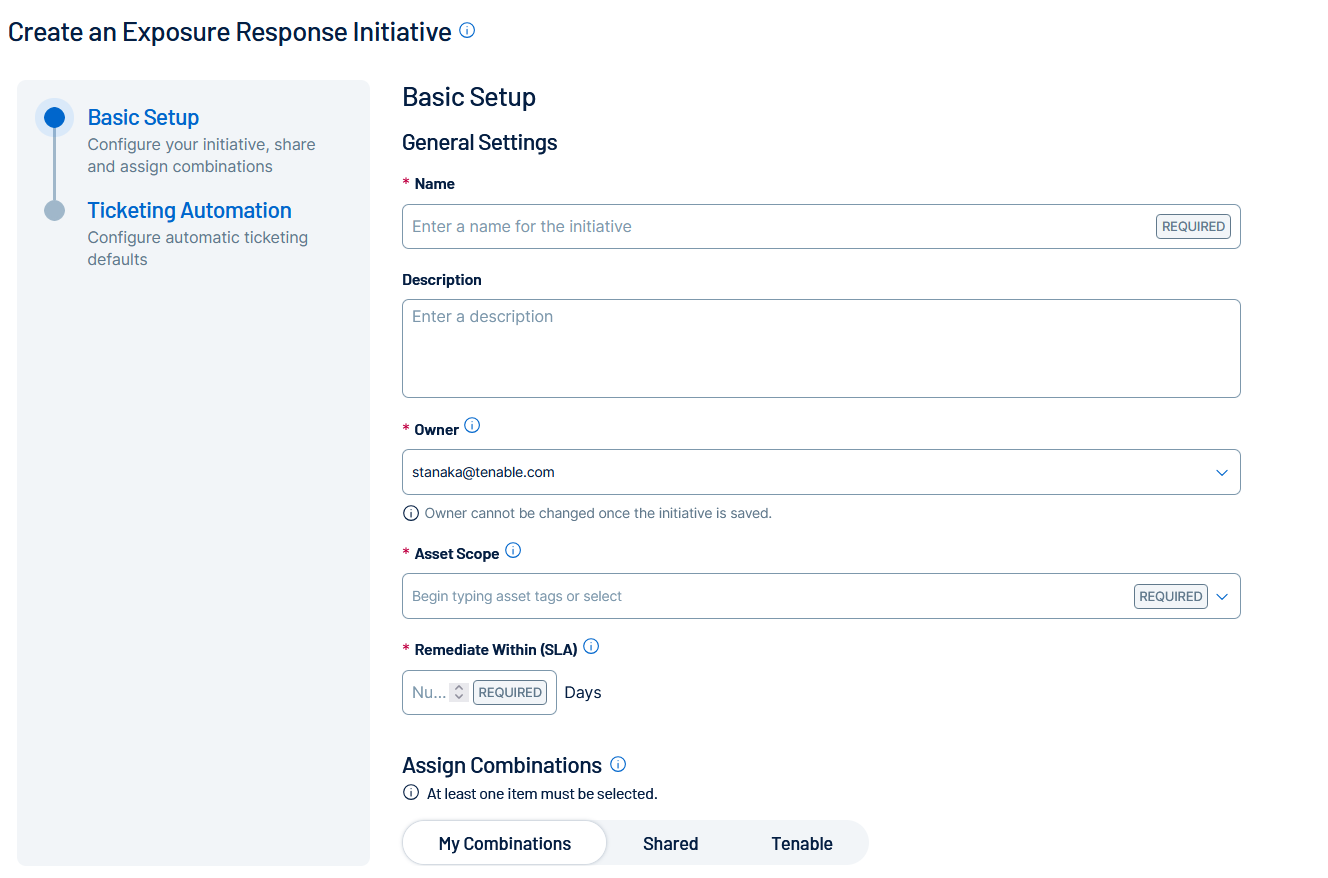Click info icon before 'At least one item' note
The width and height of the screenshot is (1328, 878).
coord(411,794)
